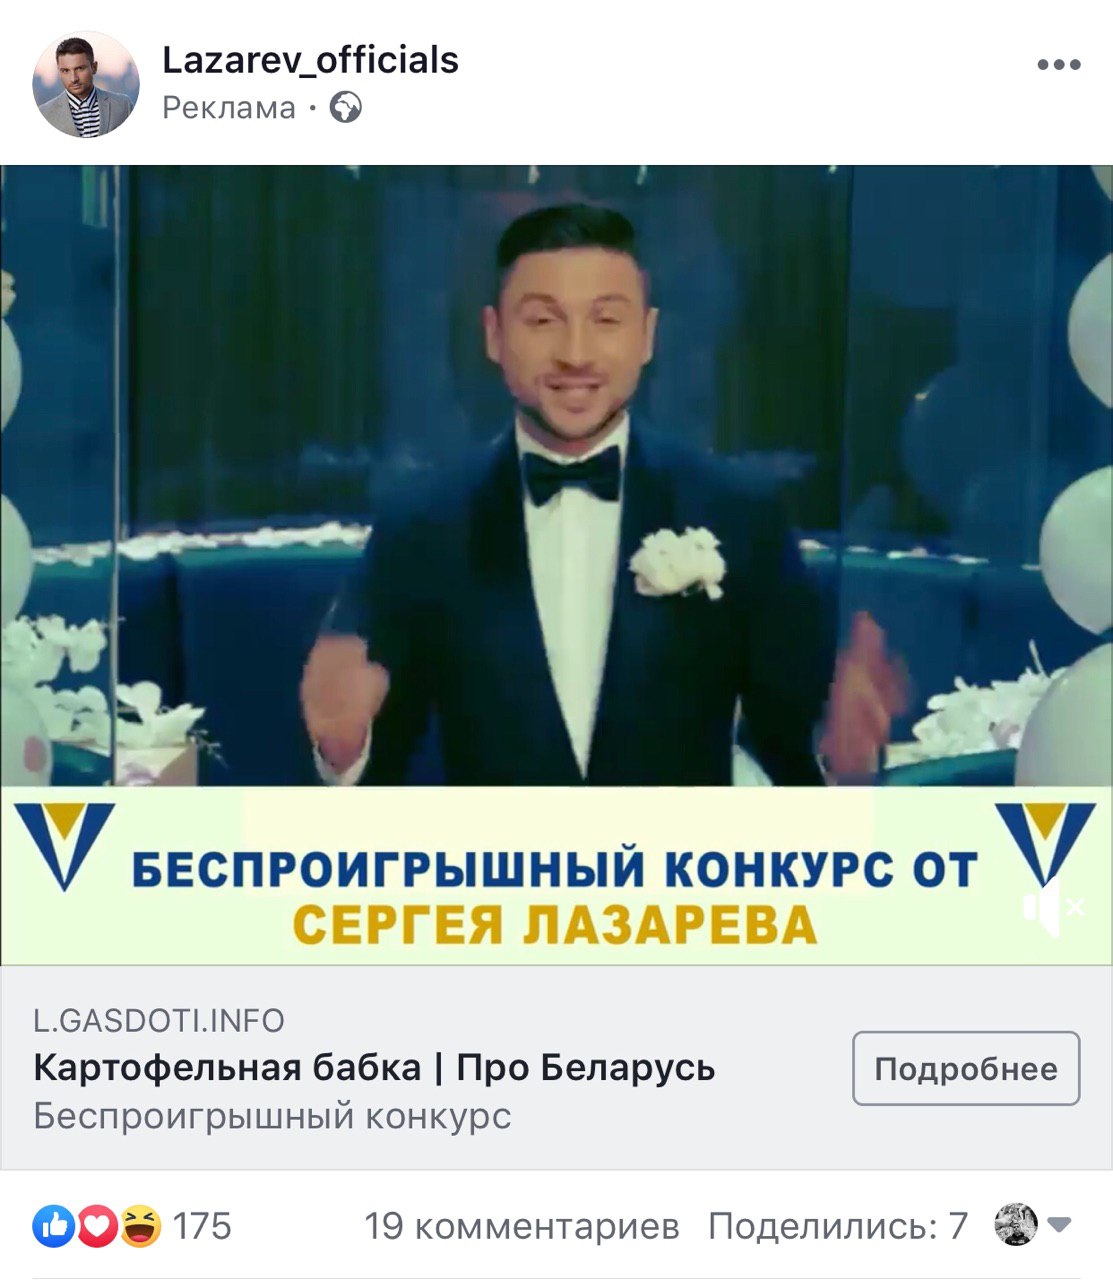The image size is (1113, 1280).
Task: Open the Поделились: 7 shares list
Action: coord(838,1226)
